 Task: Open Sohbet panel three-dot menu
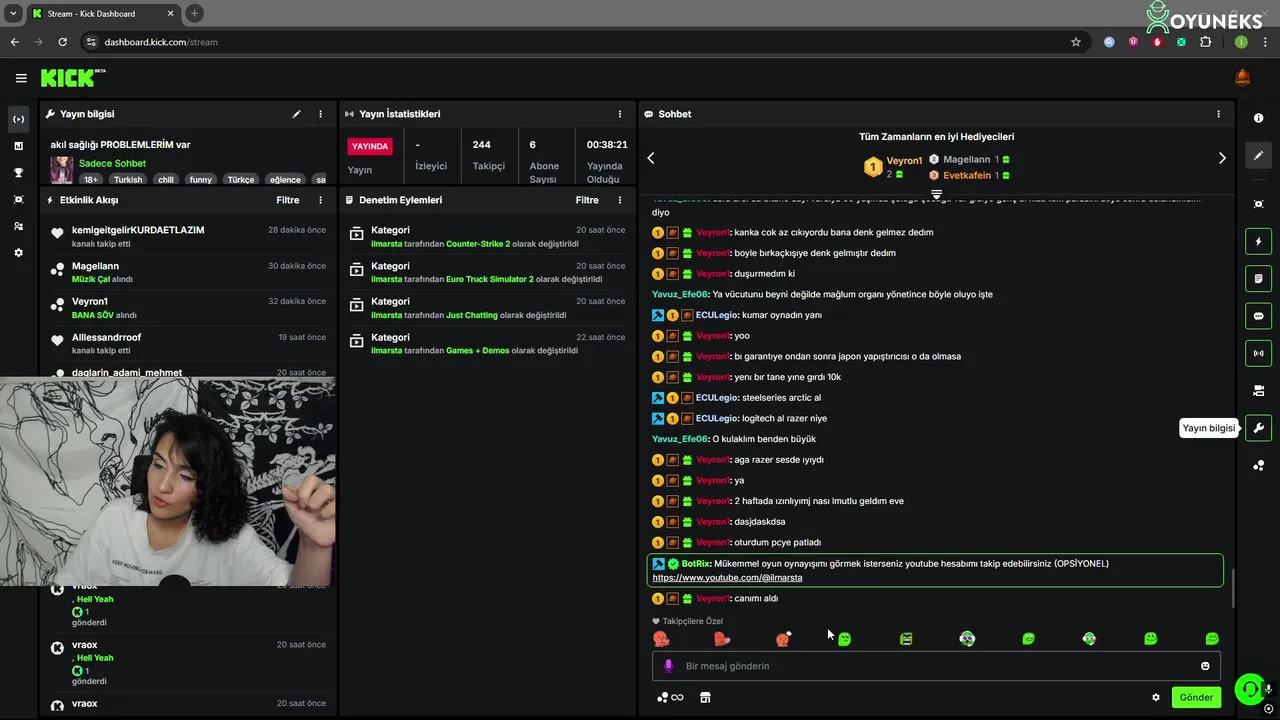coord(1218,114)
